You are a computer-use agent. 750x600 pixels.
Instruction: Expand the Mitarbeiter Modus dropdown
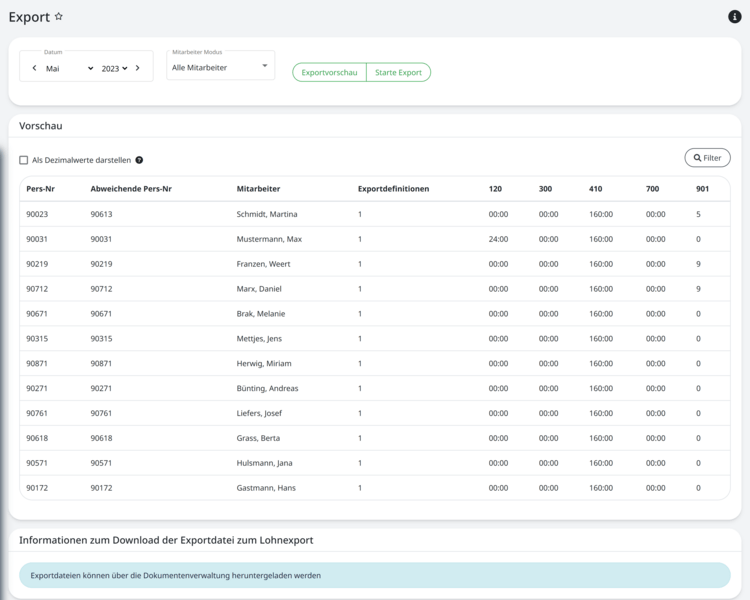coord(220,67)
